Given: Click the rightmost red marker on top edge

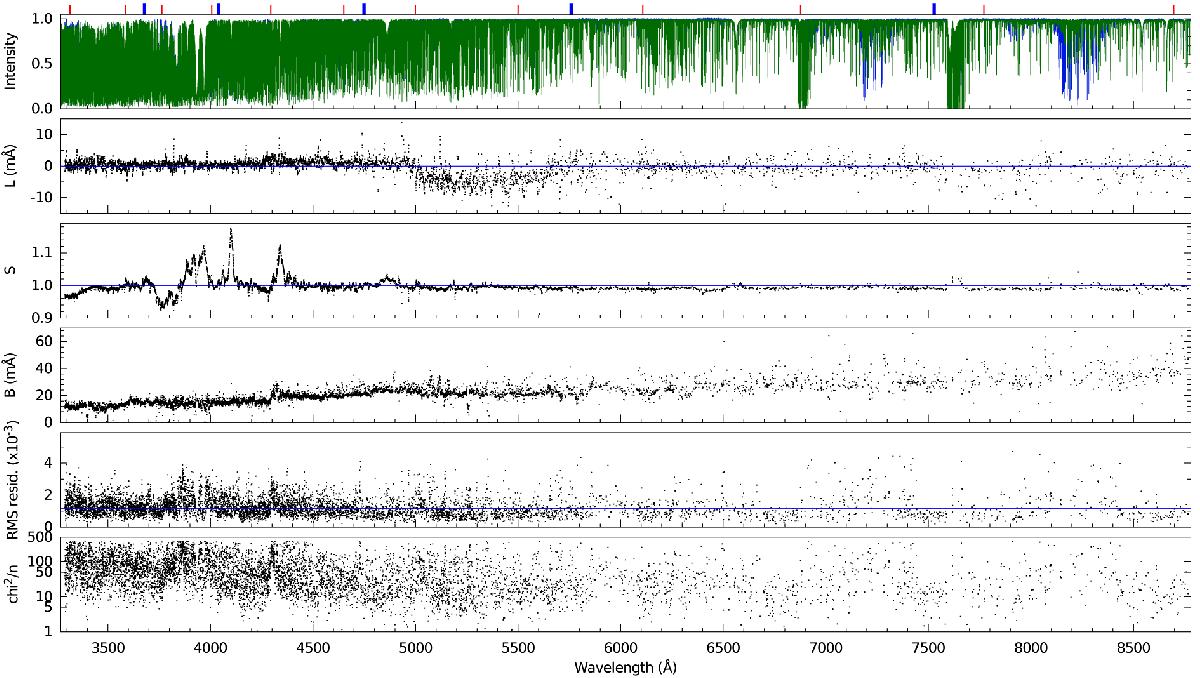Looking at the screenshot, I should pyautogui.click(x=1174, y=10).
